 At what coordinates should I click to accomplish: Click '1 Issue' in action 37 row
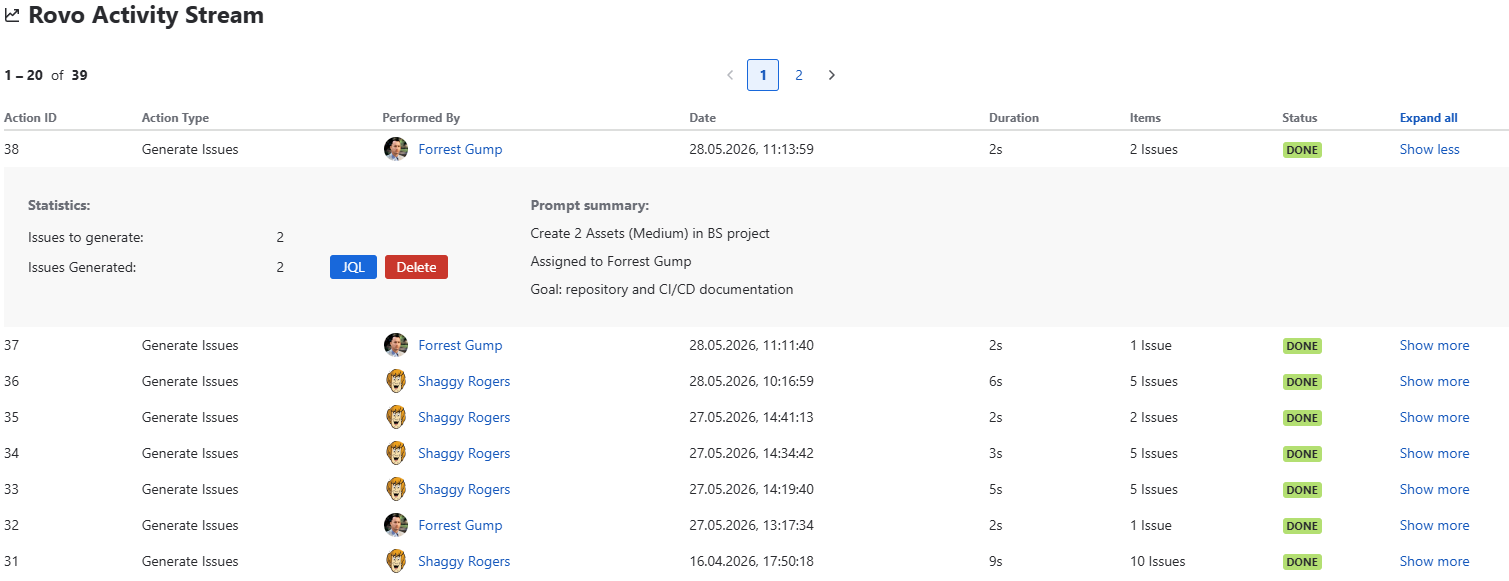tap(1151, 345)
